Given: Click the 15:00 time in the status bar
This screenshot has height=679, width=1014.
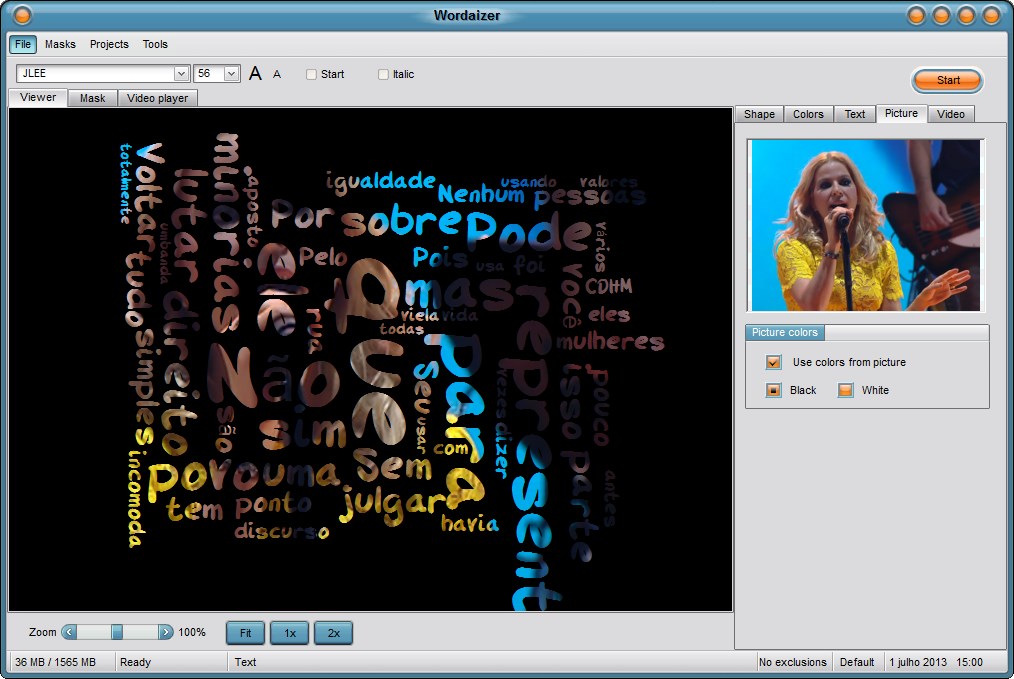Looking at the screenshot, I should [x=969, y=662].
